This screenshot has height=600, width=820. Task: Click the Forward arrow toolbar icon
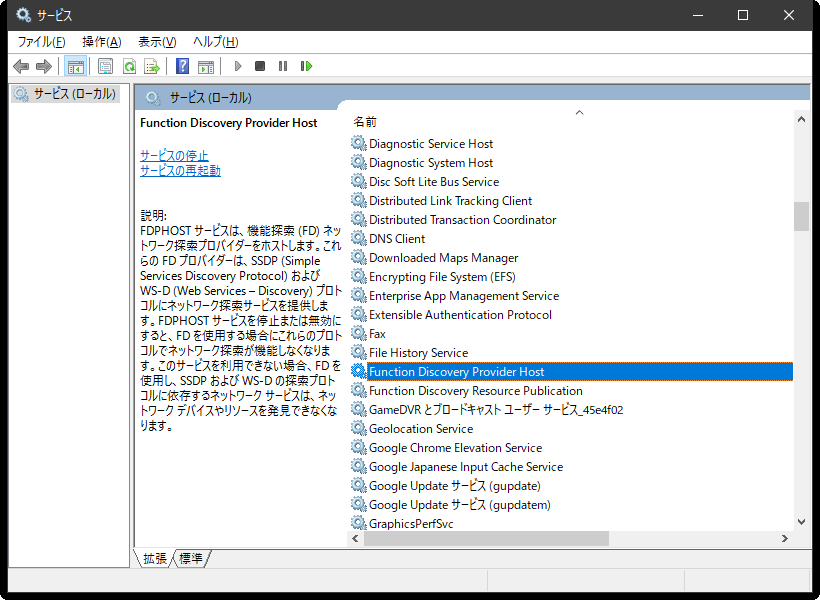[44, 66]
